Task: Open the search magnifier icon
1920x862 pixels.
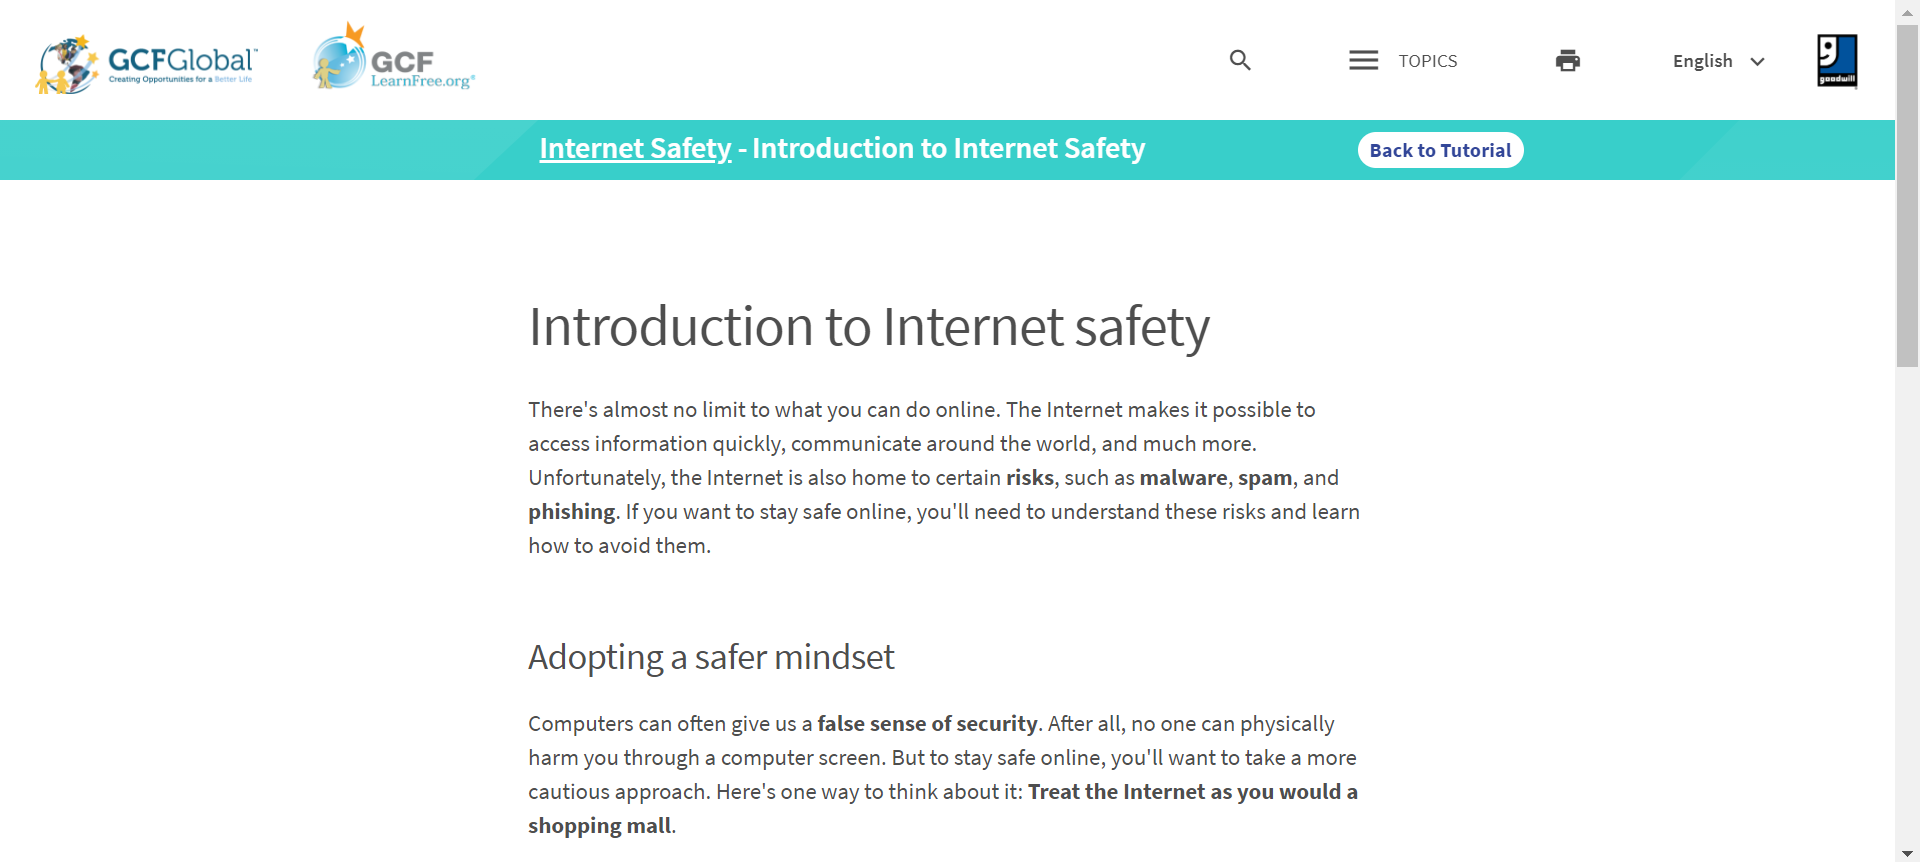Action: pos(1240,60)
